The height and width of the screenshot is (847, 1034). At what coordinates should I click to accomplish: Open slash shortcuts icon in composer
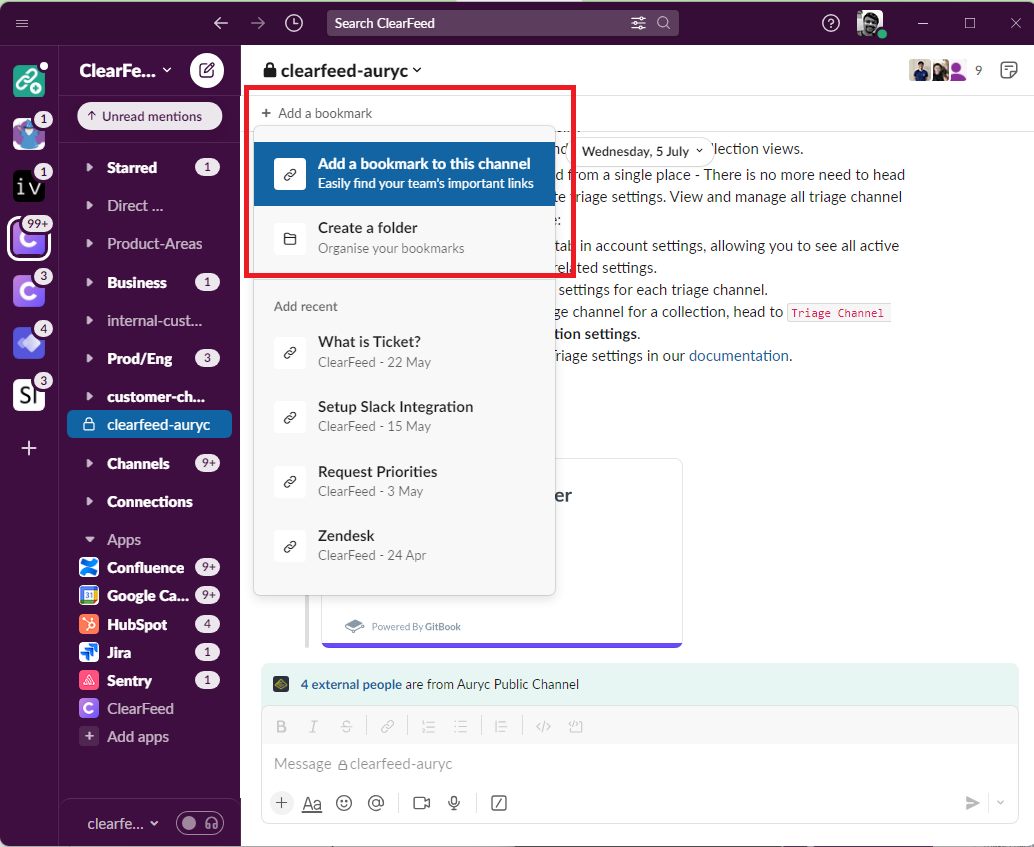(x=499, y=803)
